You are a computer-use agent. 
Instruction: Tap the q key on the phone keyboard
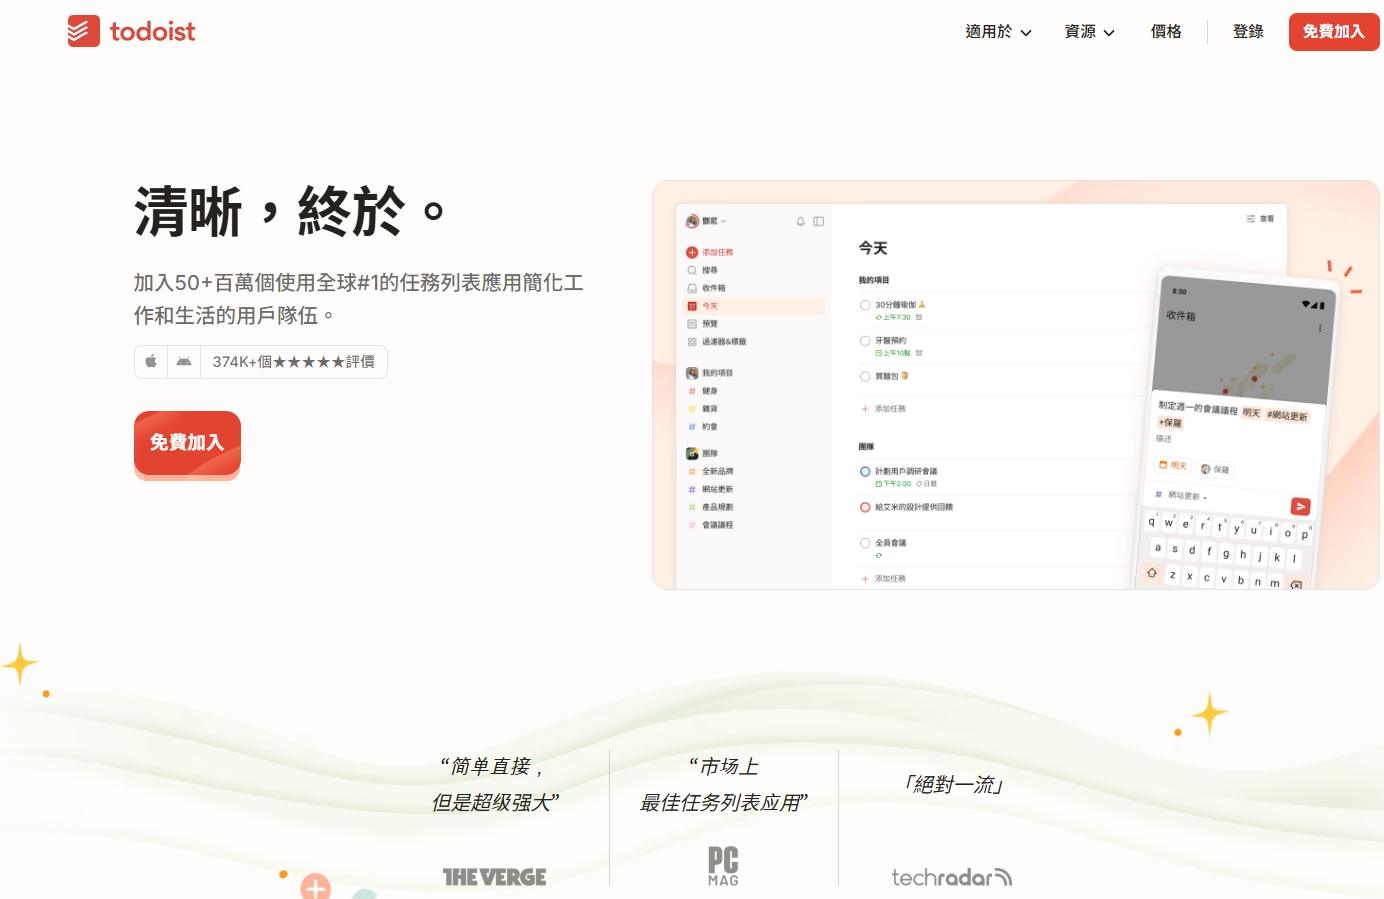1151,522
